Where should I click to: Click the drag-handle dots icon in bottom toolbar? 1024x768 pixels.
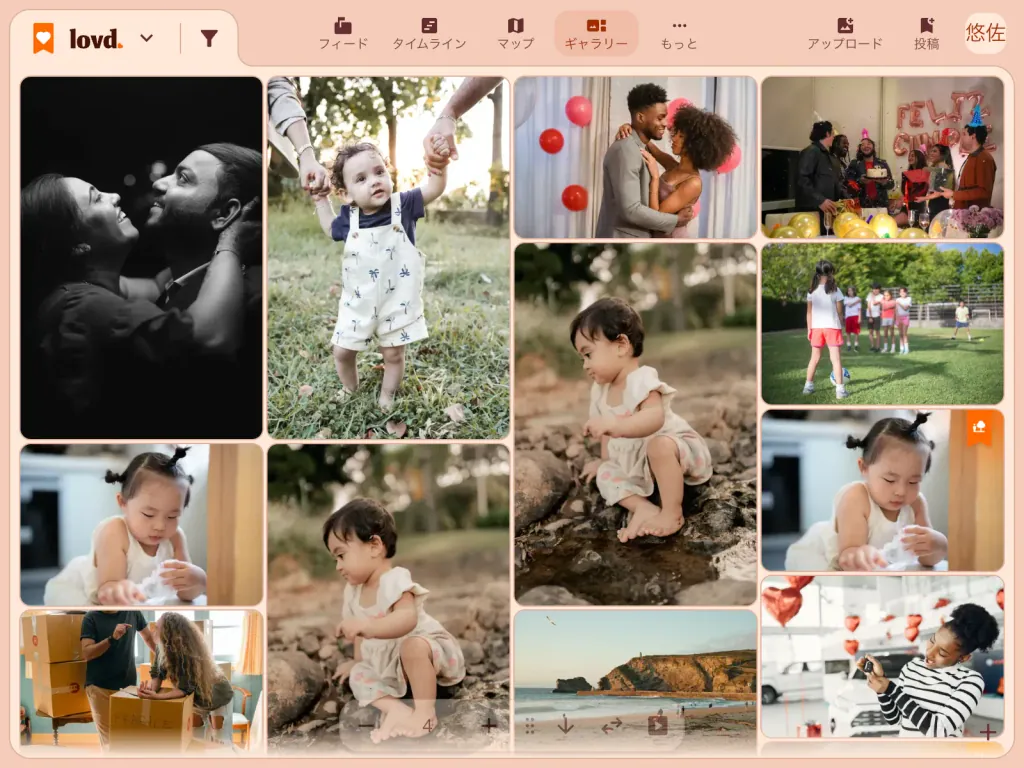(530, 725)
